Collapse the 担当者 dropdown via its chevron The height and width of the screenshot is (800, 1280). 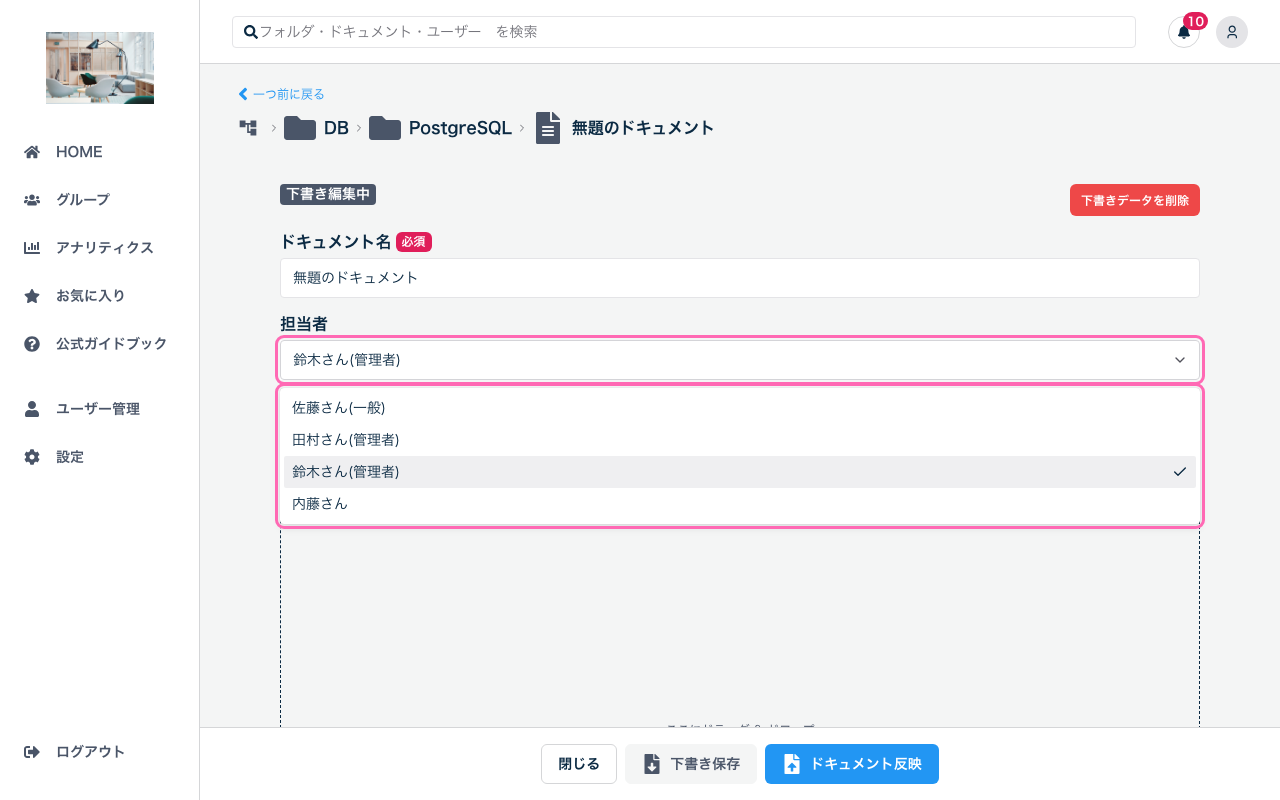pyautogui.click(x=1179, y=359)
